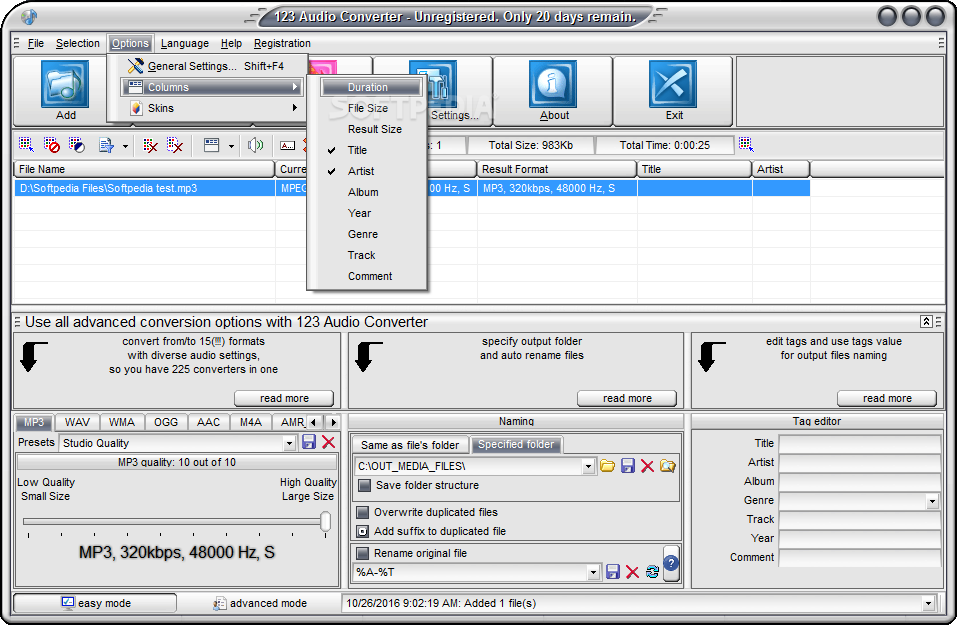Save output folder path with floppy icon
957x625 pixels.
pyautogui.click(x=627, y=466)
